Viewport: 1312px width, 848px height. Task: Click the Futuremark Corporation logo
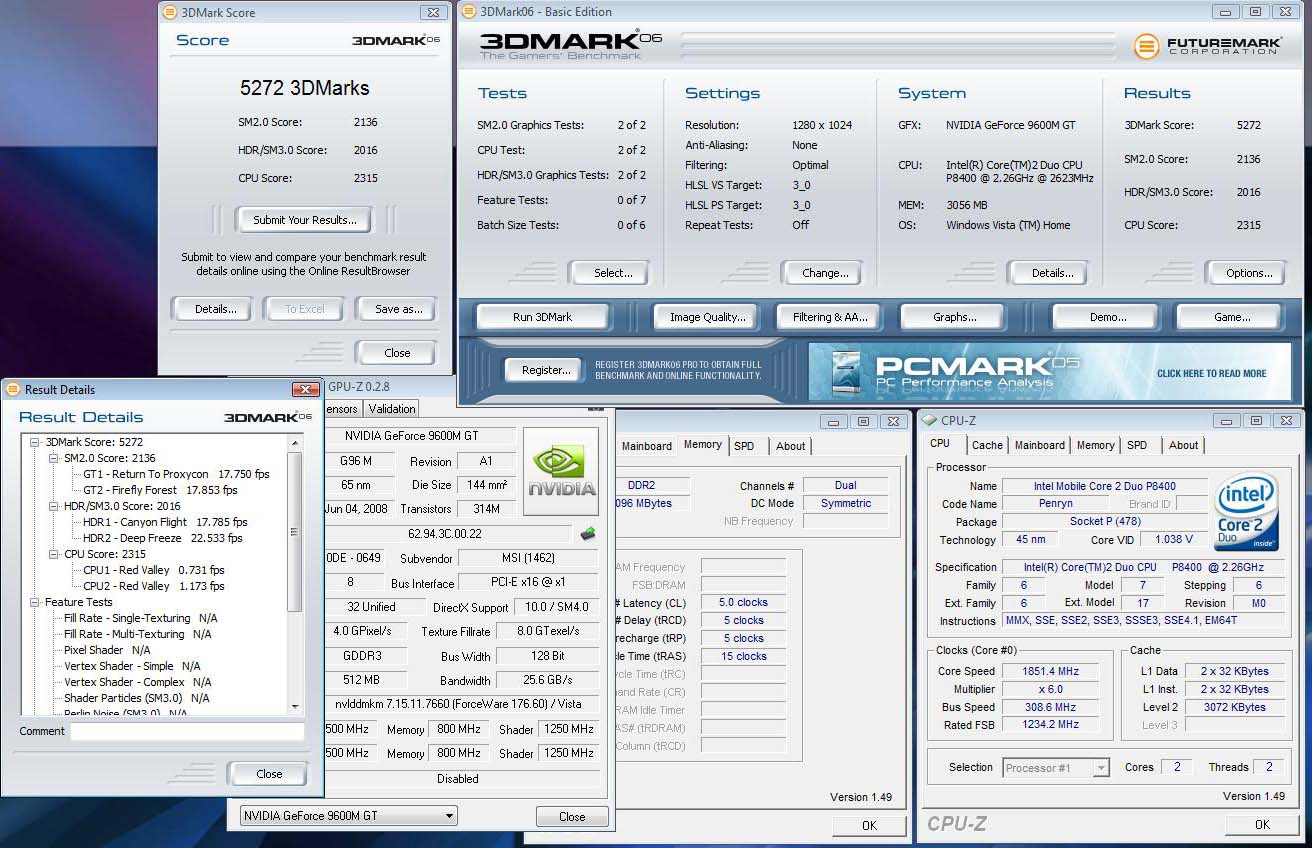tap(1207, 46)
